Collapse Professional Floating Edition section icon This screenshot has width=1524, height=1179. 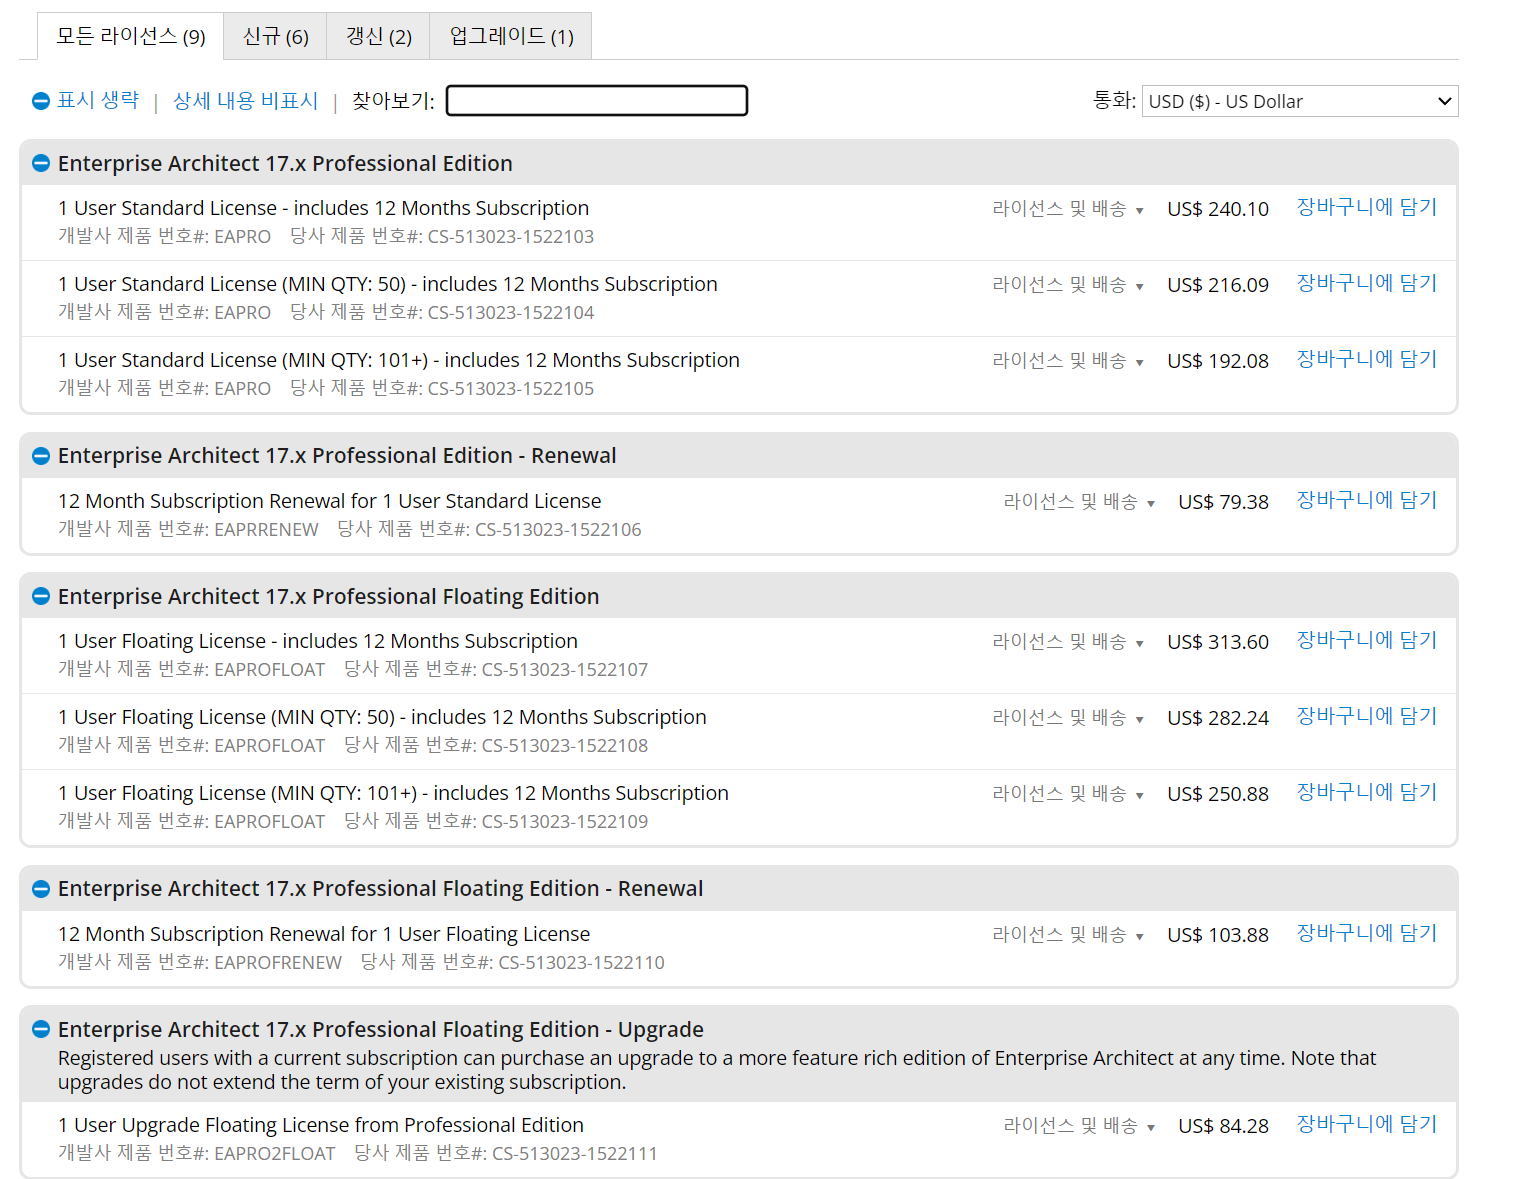click(41, 596)
